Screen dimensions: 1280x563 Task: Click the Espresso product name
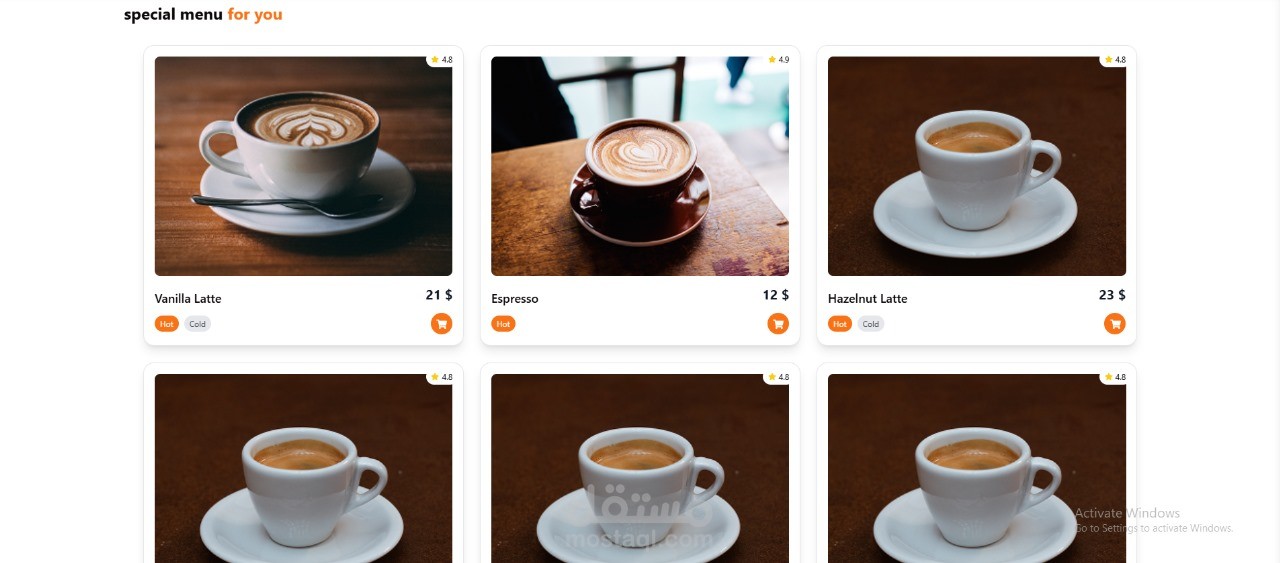pyautogui.click(x=515, y=299)
